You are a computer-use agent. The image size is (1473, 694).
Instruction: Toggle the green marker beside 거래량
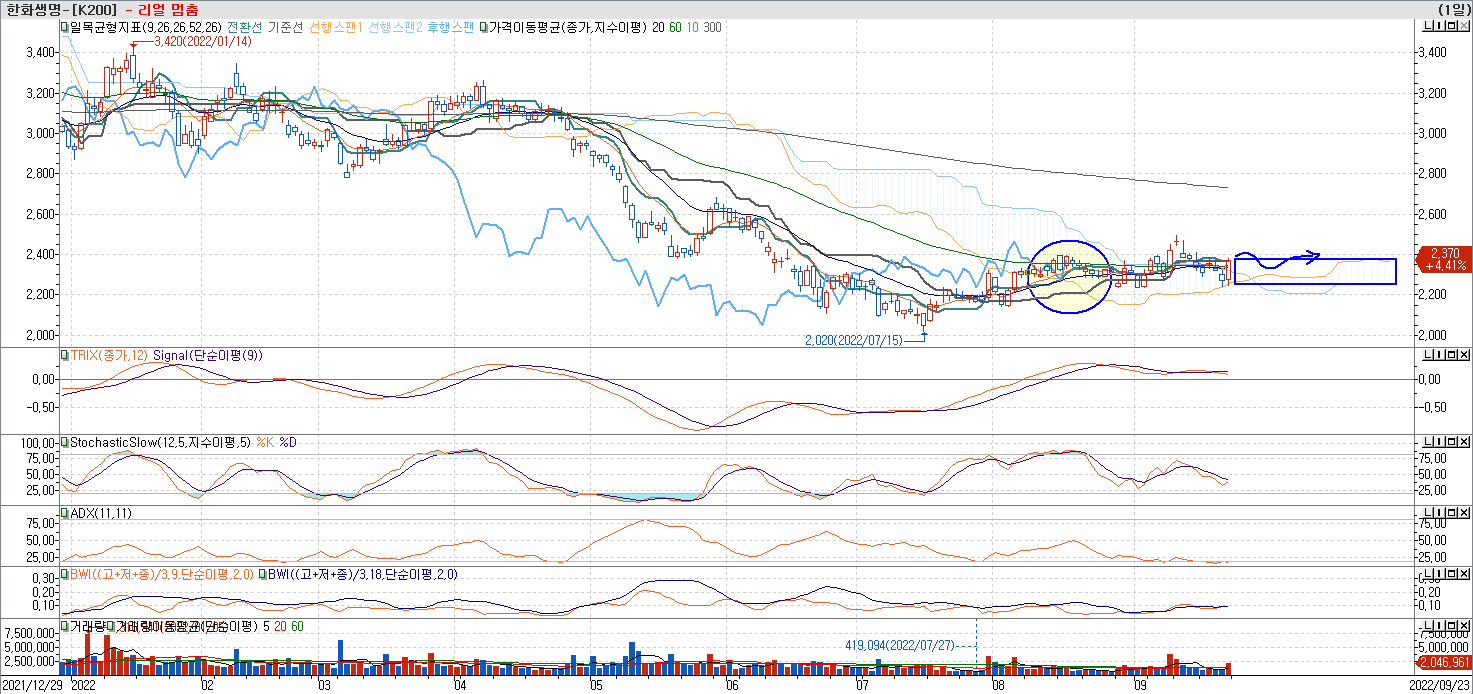pos(65,626)
